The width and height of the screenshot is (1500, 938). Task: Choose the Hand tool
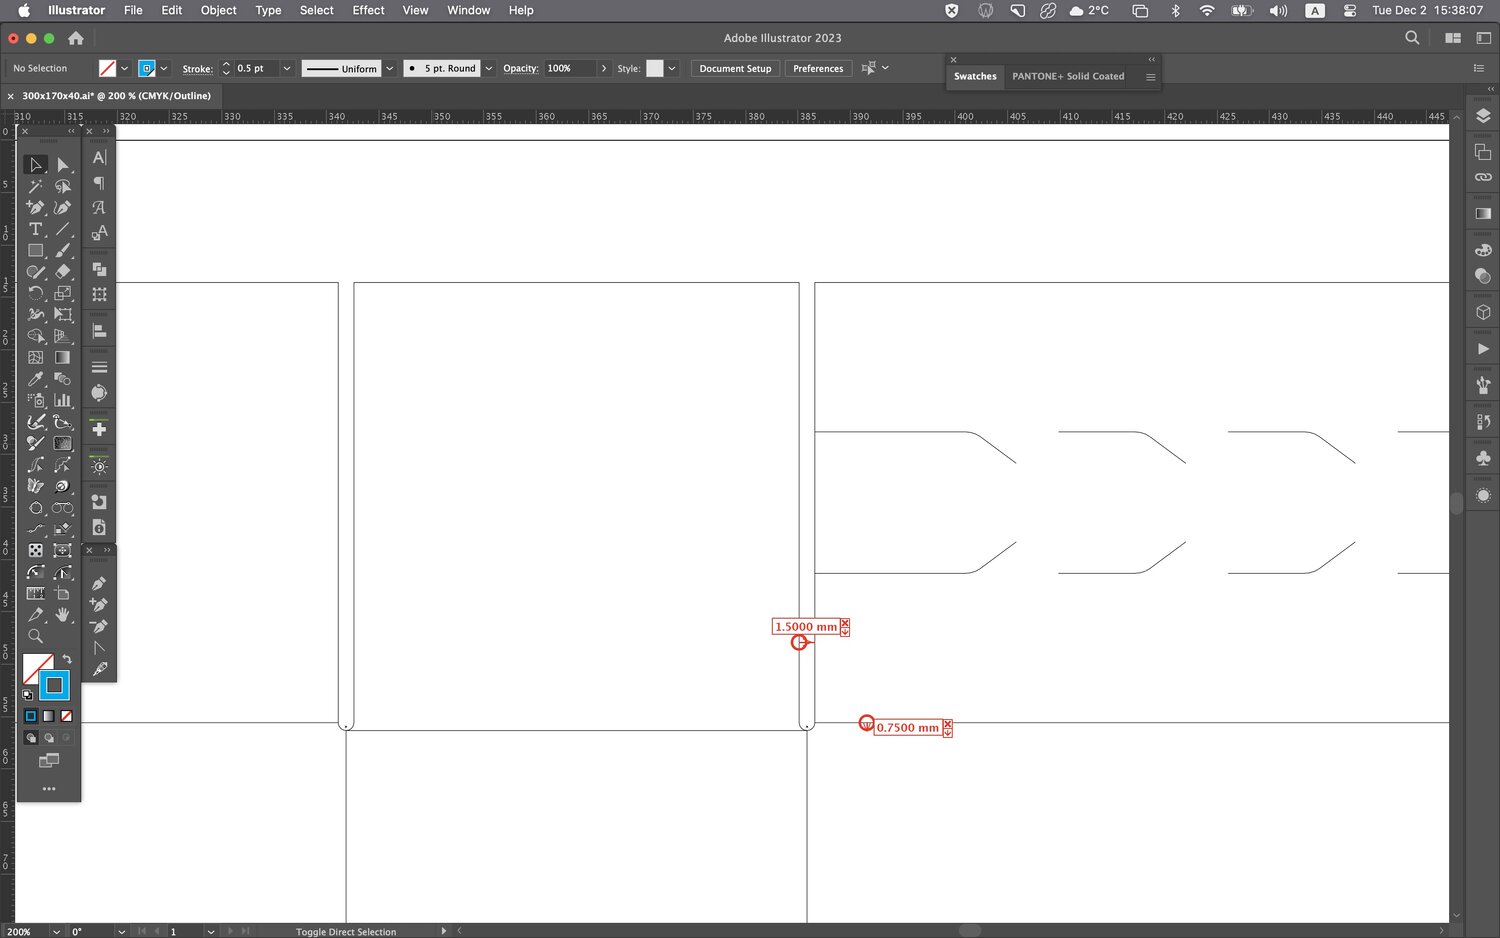(x=63, y=615)
